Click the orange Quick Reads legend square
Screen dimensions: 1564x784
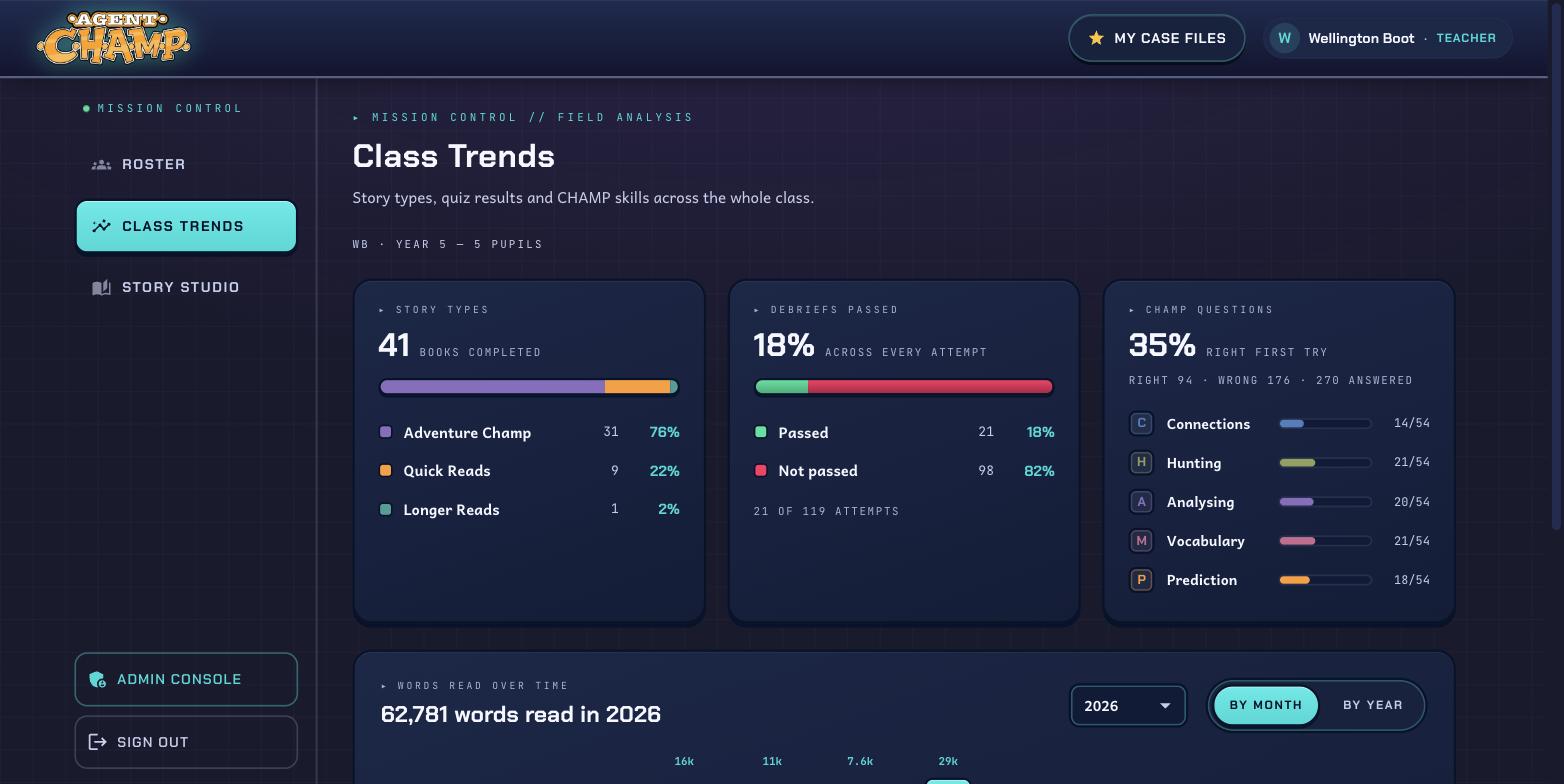(385, 470)
